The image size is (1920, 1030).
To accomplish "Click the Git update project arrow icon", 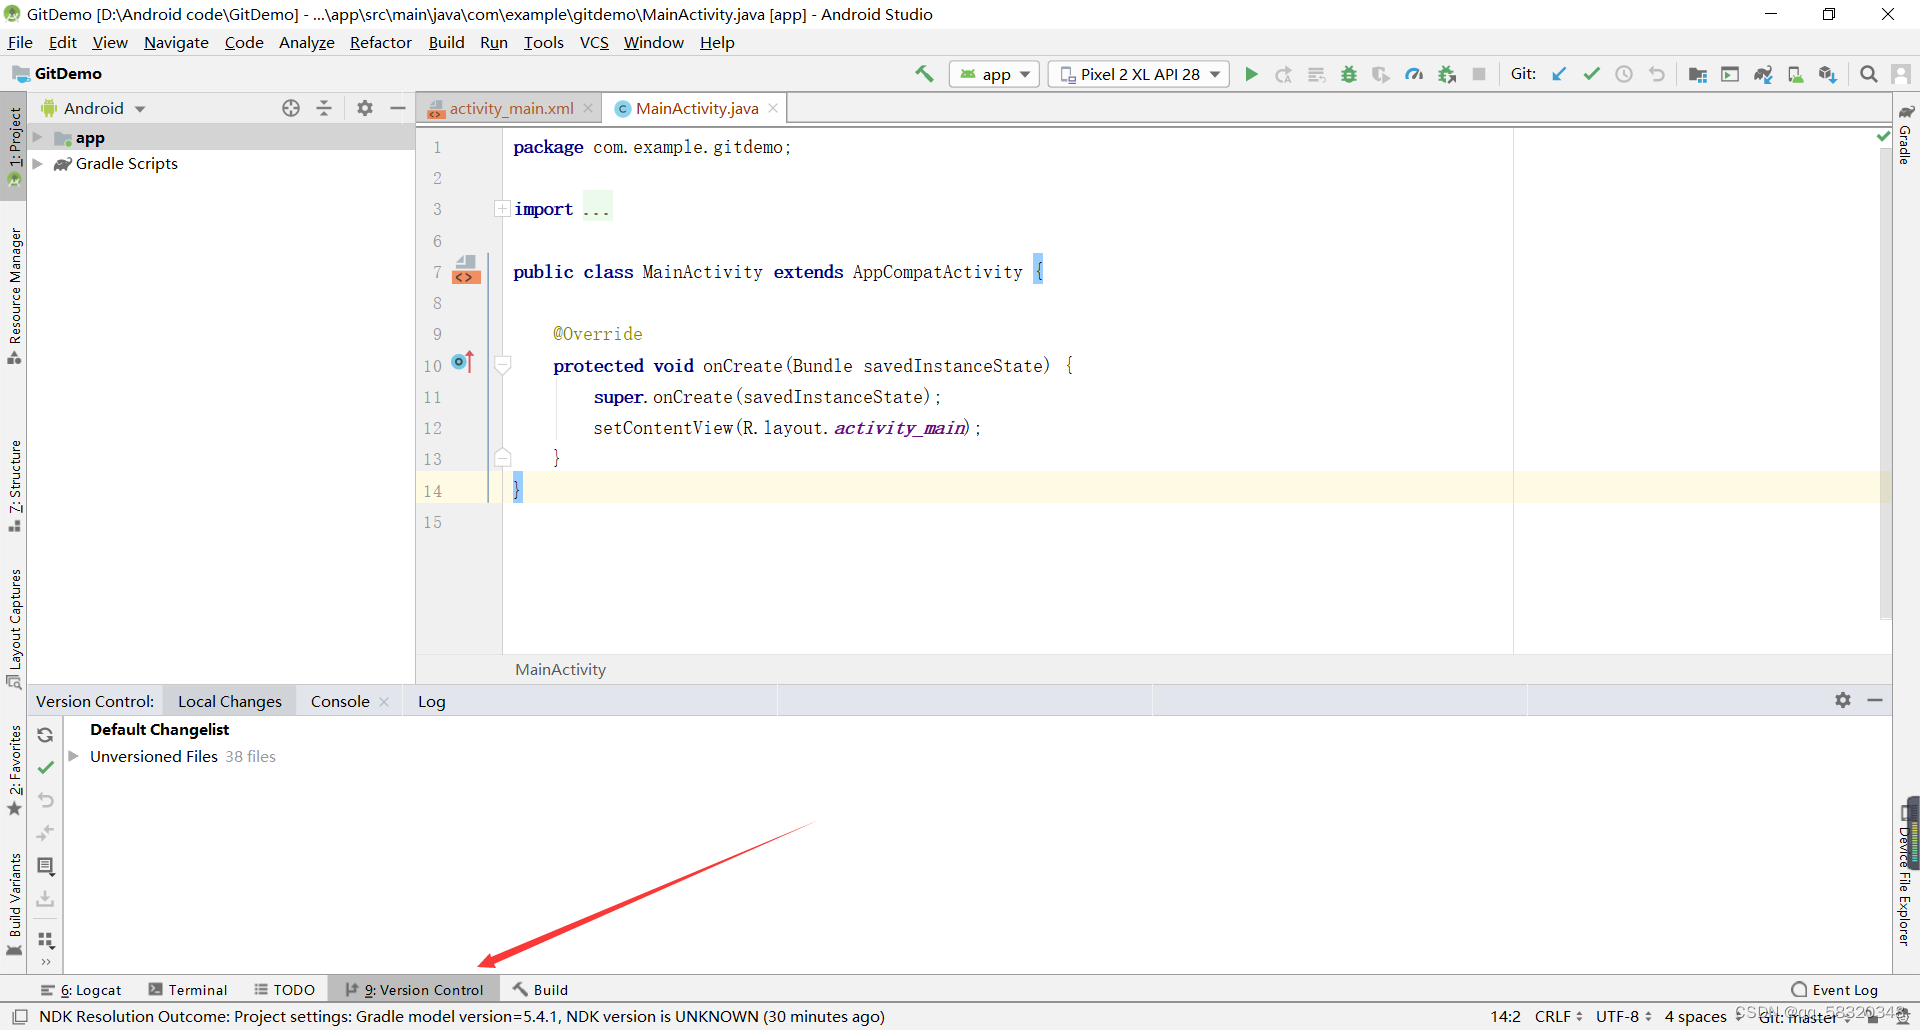I will tap(1559, 74).
